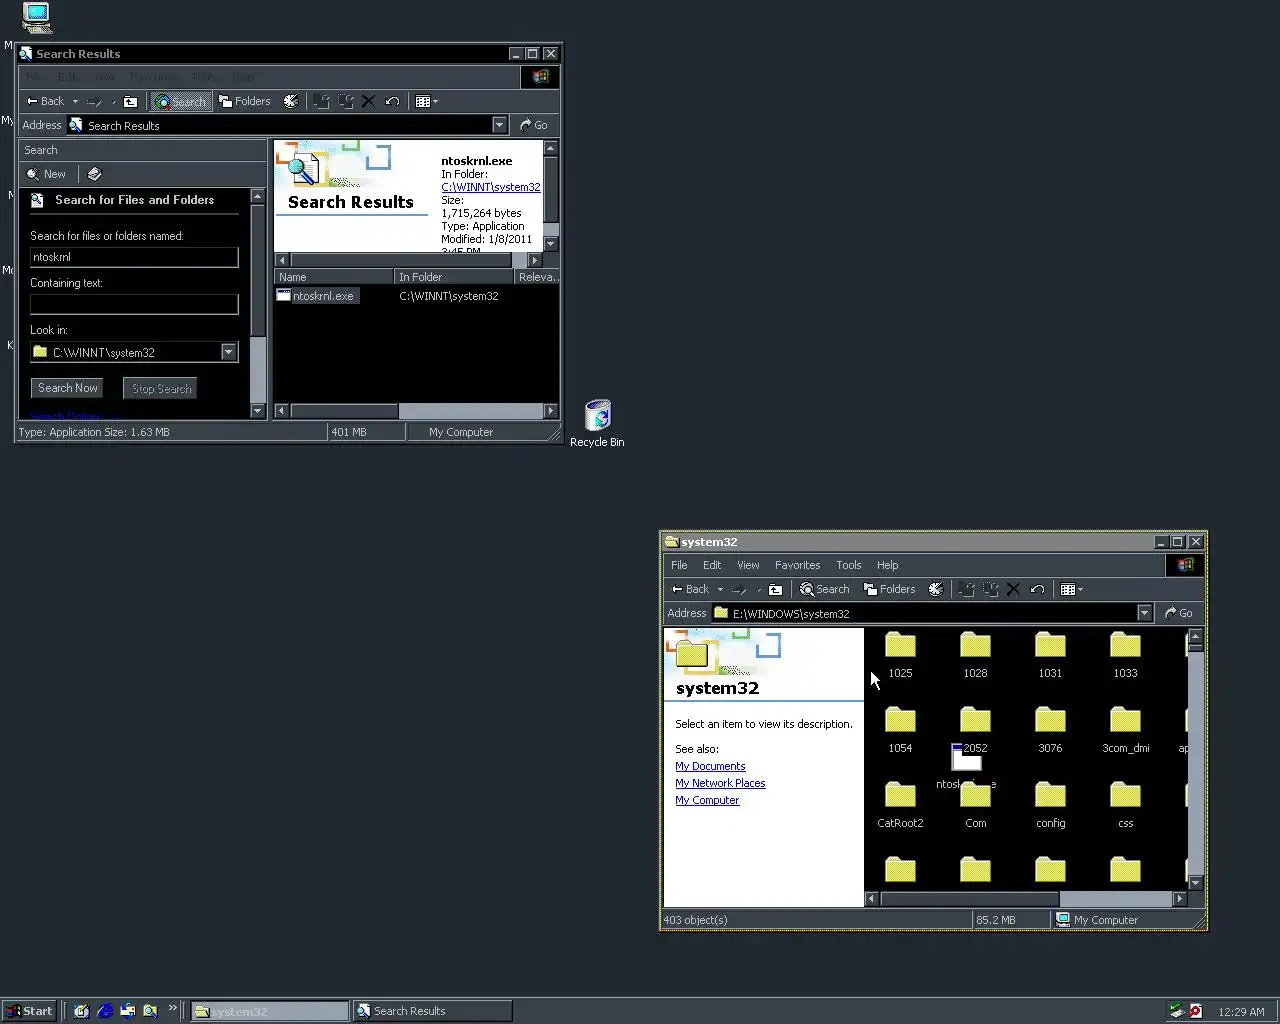
Task: Open My Computer link in system32 pane
Action: tap(707, 800)
